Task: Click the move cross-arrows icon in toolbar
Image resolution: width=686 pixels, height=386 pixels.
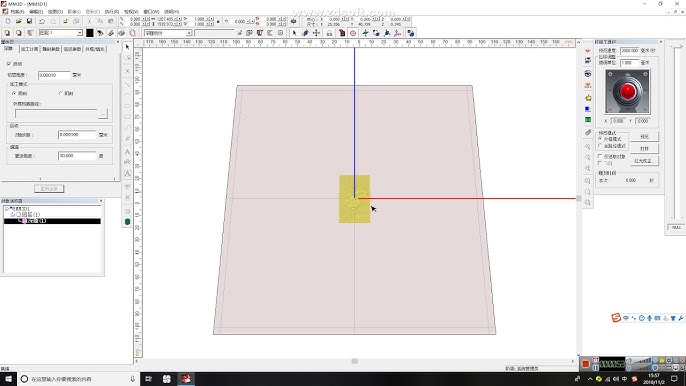Action: coord(316,33)
